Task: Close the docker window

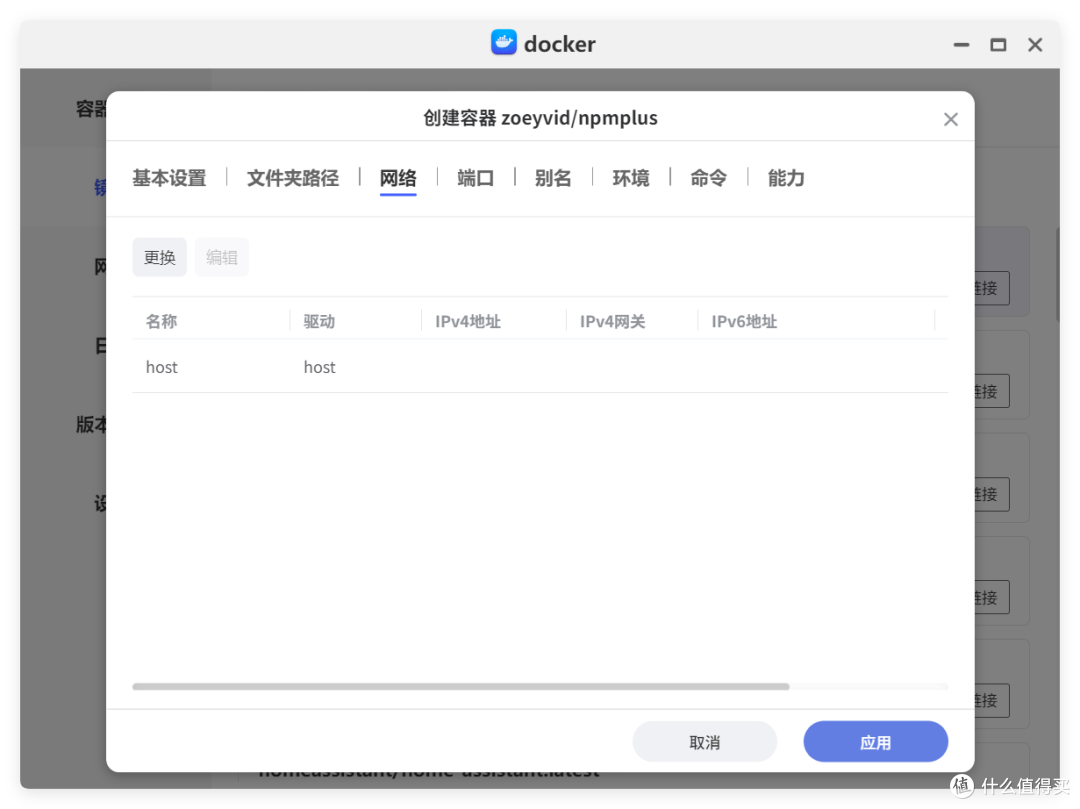Action: tap(1035, 45)
